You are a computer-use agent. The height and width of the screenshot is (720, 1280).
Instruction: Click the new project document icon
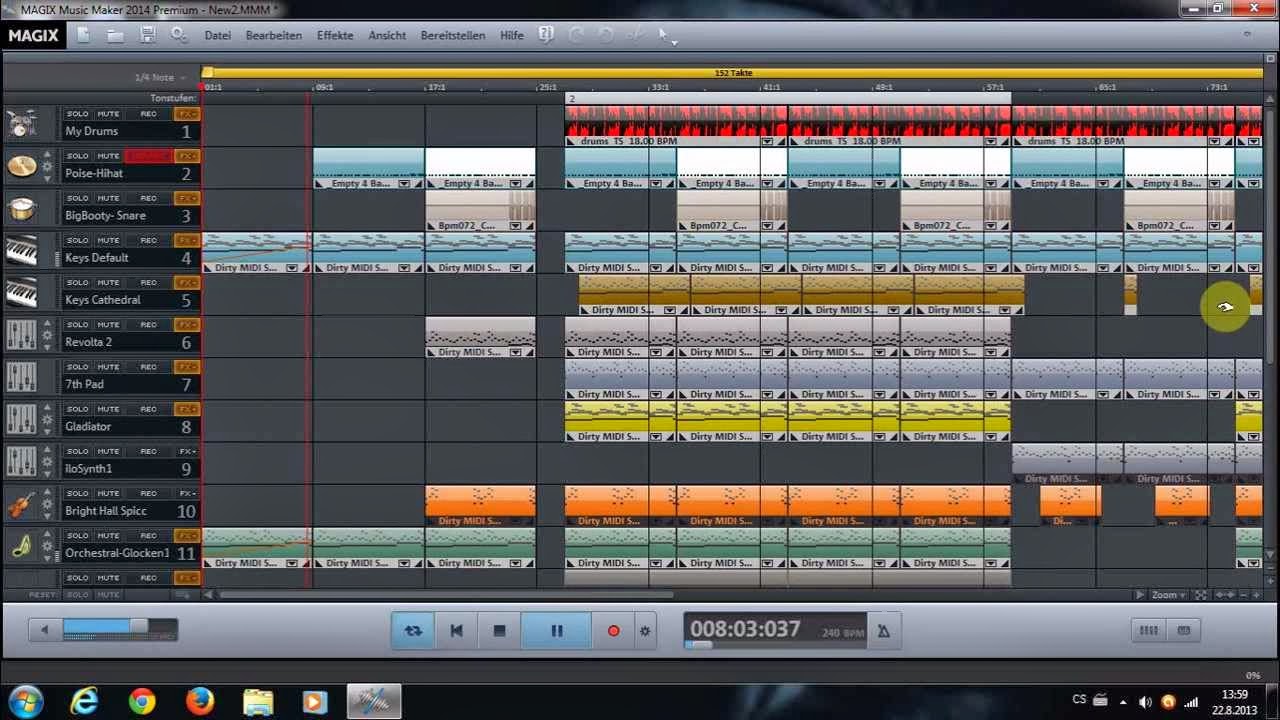(x=84, y=35)
